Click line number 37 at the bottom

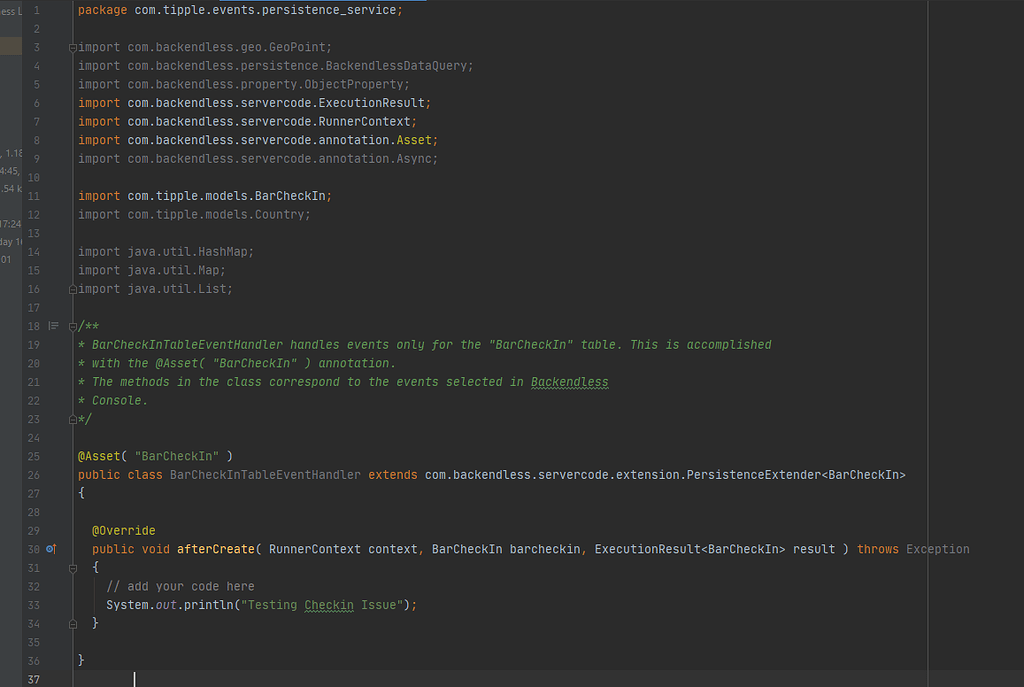pos(33,679)
